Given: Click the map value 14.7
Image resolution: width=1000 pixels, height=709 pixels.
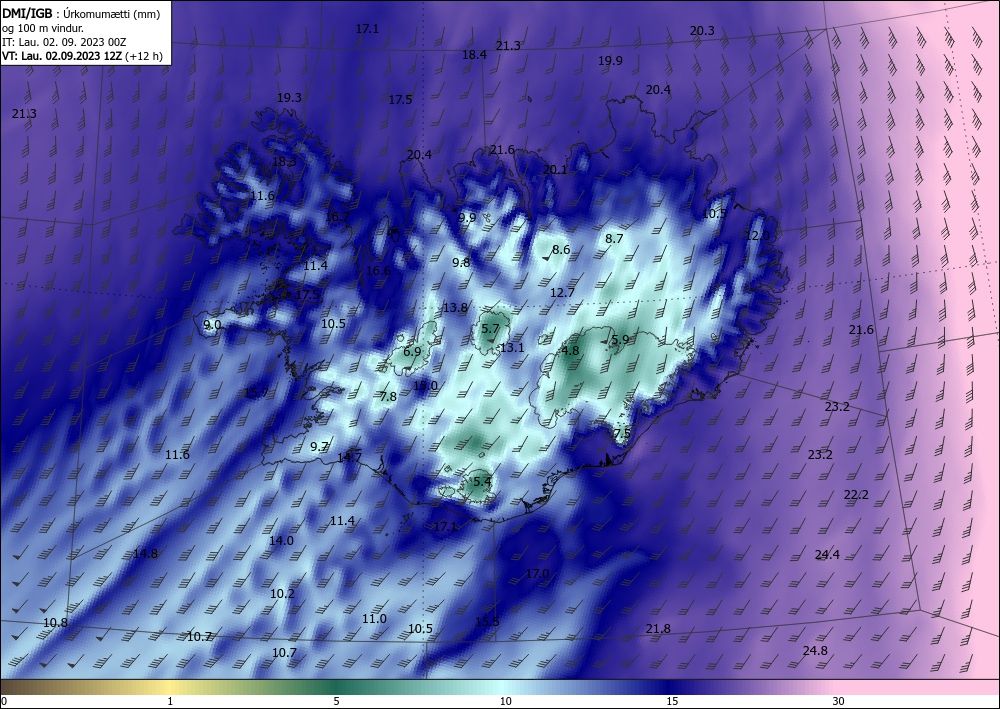Looking at the screenshot, I should pos(349,457).
